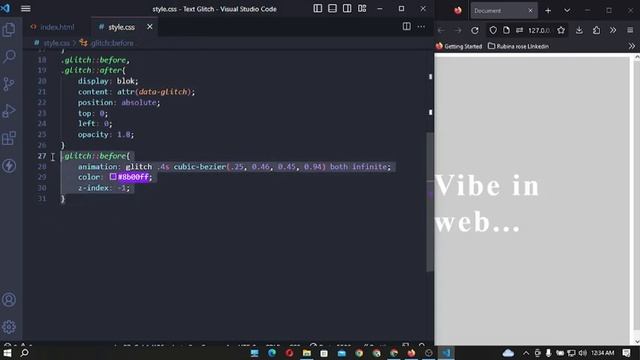Open the Extensions view

click(9, 138)
